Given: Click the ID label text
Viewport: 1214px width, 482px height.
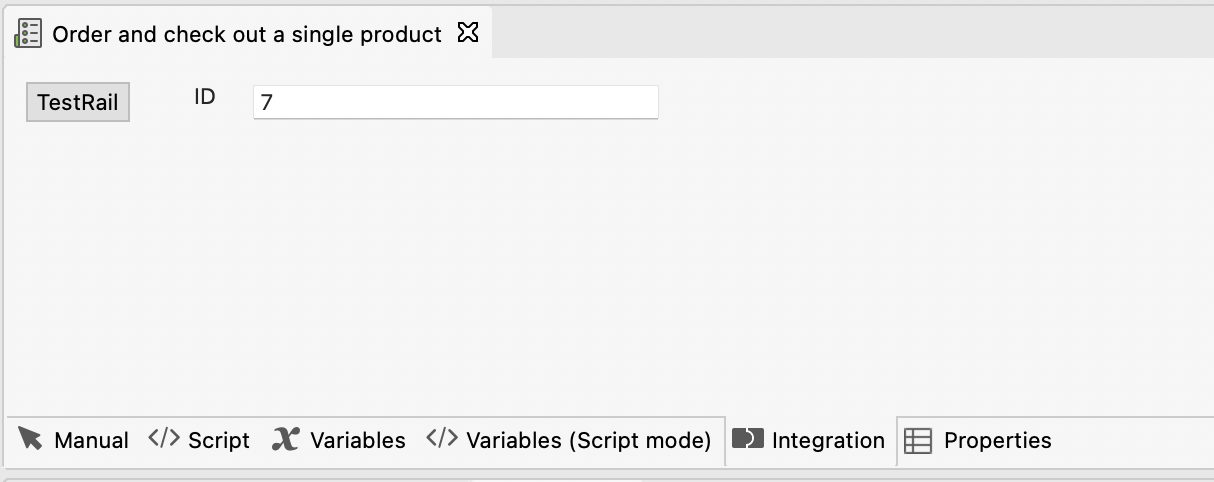Looking at the screenshot, I should pyautogui.click(x=205, y=97).
